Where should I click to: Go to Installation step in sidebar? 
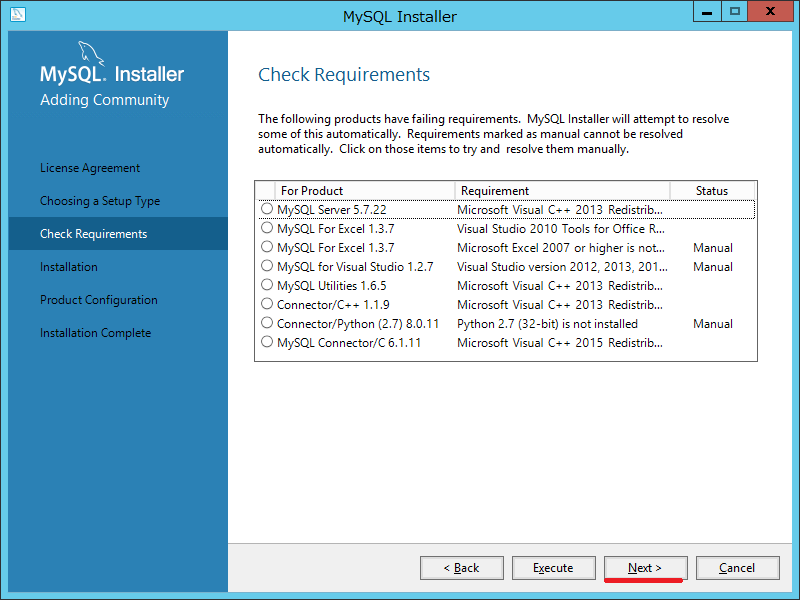pos(69,267)
